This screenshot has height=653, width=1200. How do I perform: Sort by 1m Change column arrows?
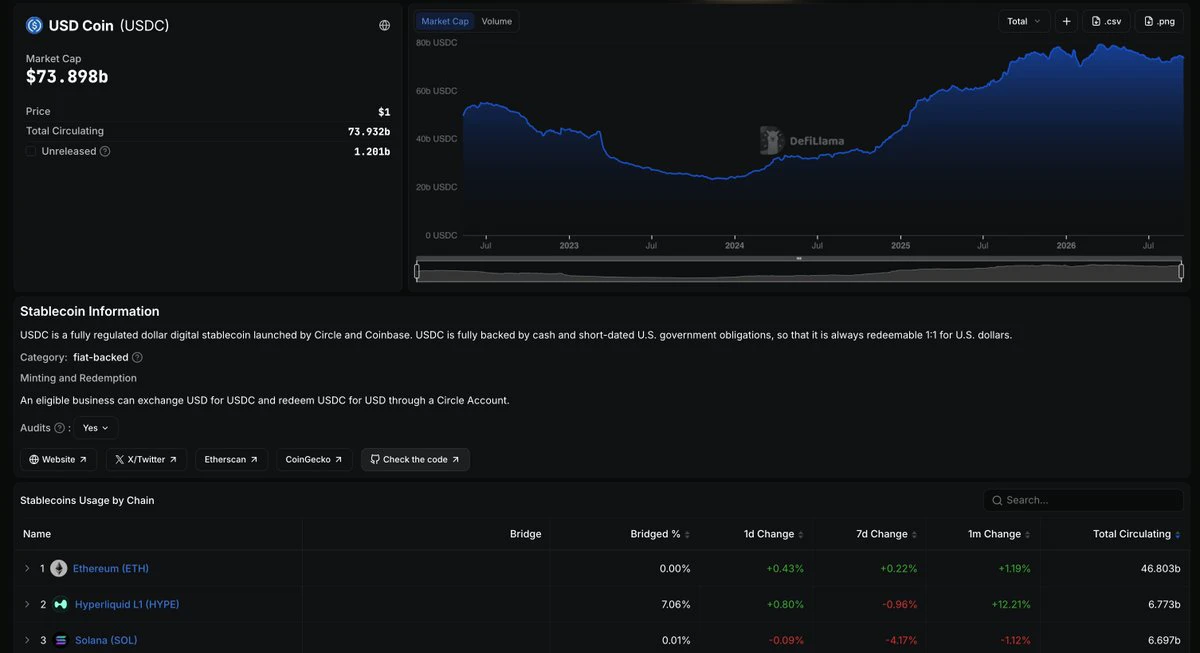point(1028,535)
